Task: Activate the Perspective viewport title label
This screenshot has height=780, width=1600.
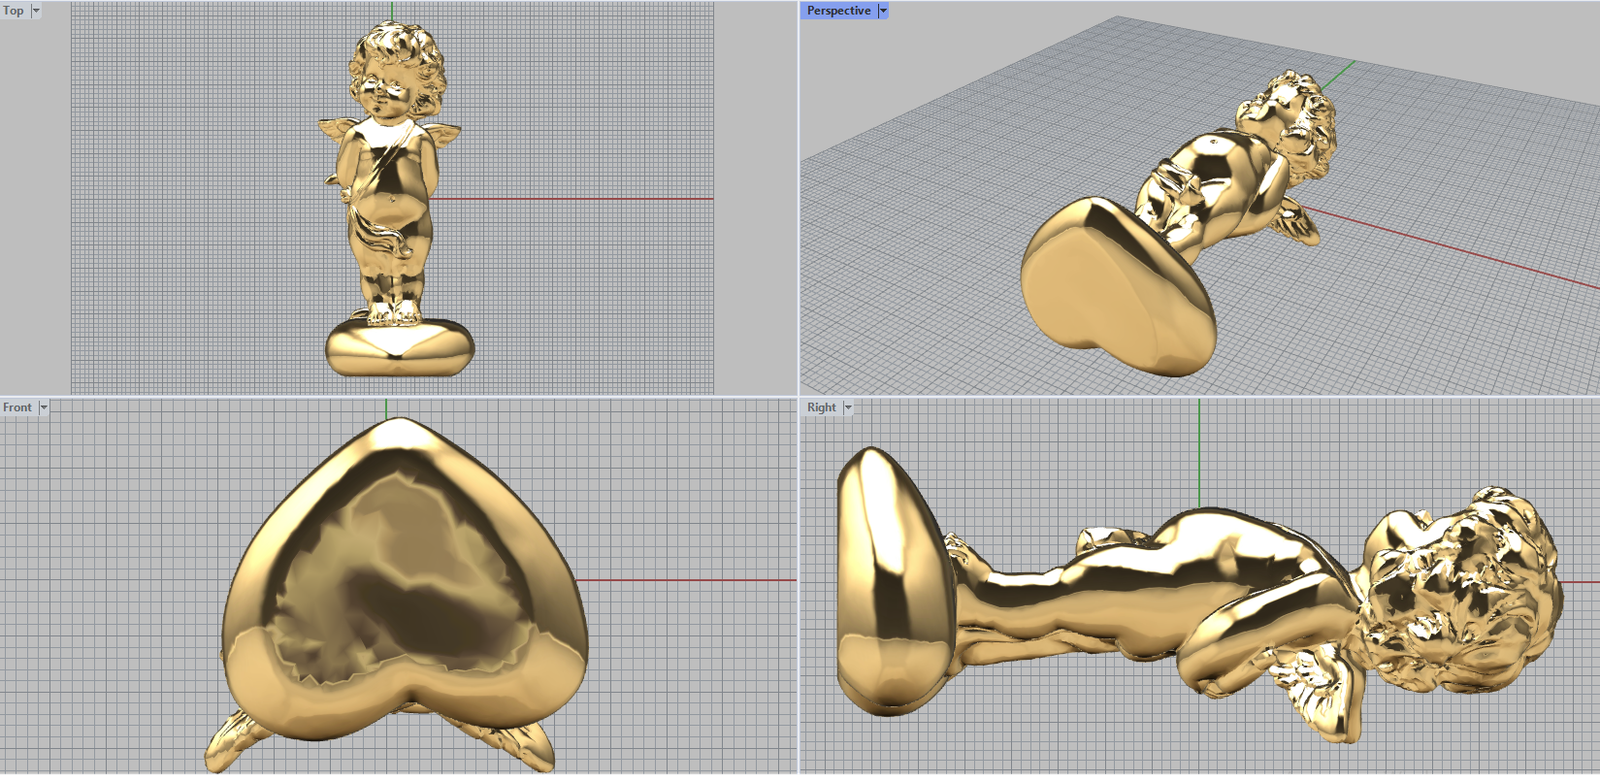Action: (x=838, y=11)
